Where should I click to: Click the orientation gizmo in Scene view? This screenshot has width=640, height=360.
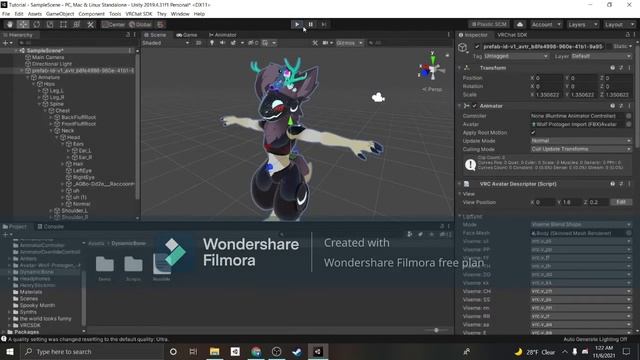click(432, 69)
